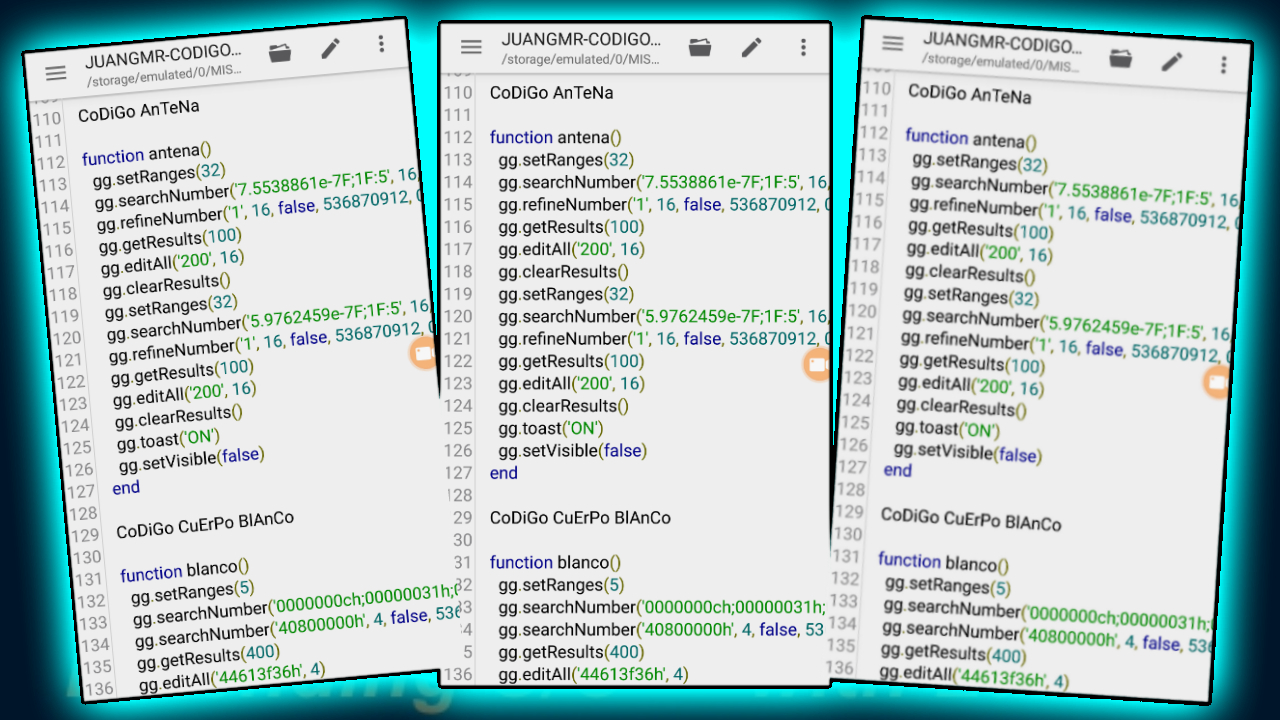The width and height of the screenshot is (1280, 720).
Task: Open the three-dot overflow menu on the right screenshot
Action: 1223,64
